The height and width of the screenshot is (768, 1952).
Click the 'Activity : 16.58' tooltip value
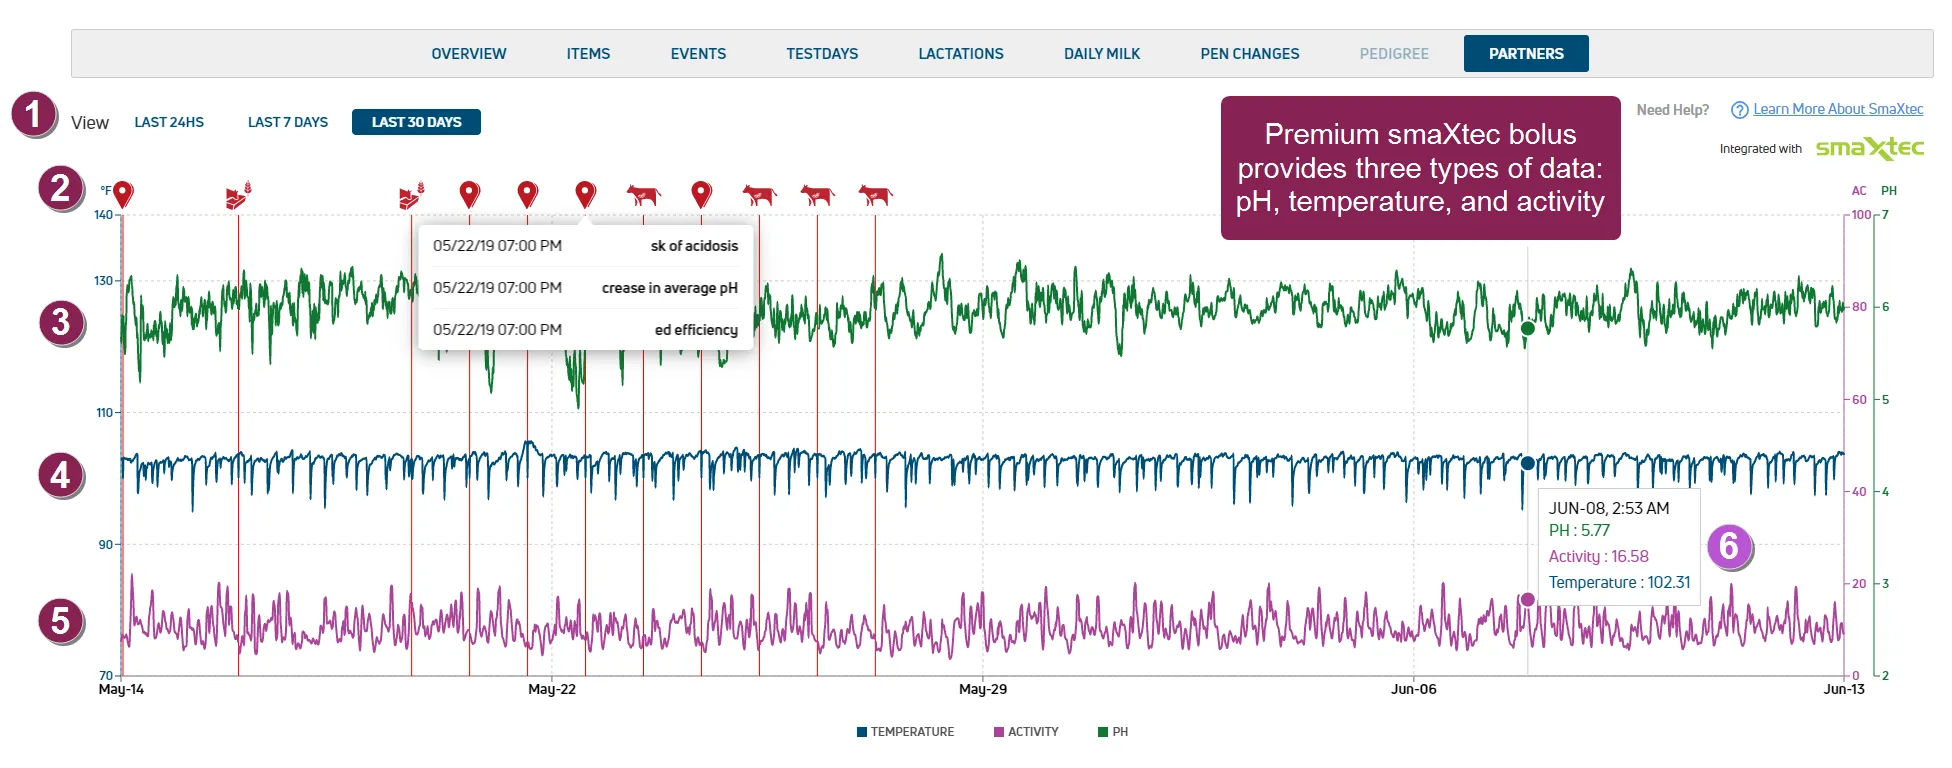pyautogui.click(x=1598, y=557)
